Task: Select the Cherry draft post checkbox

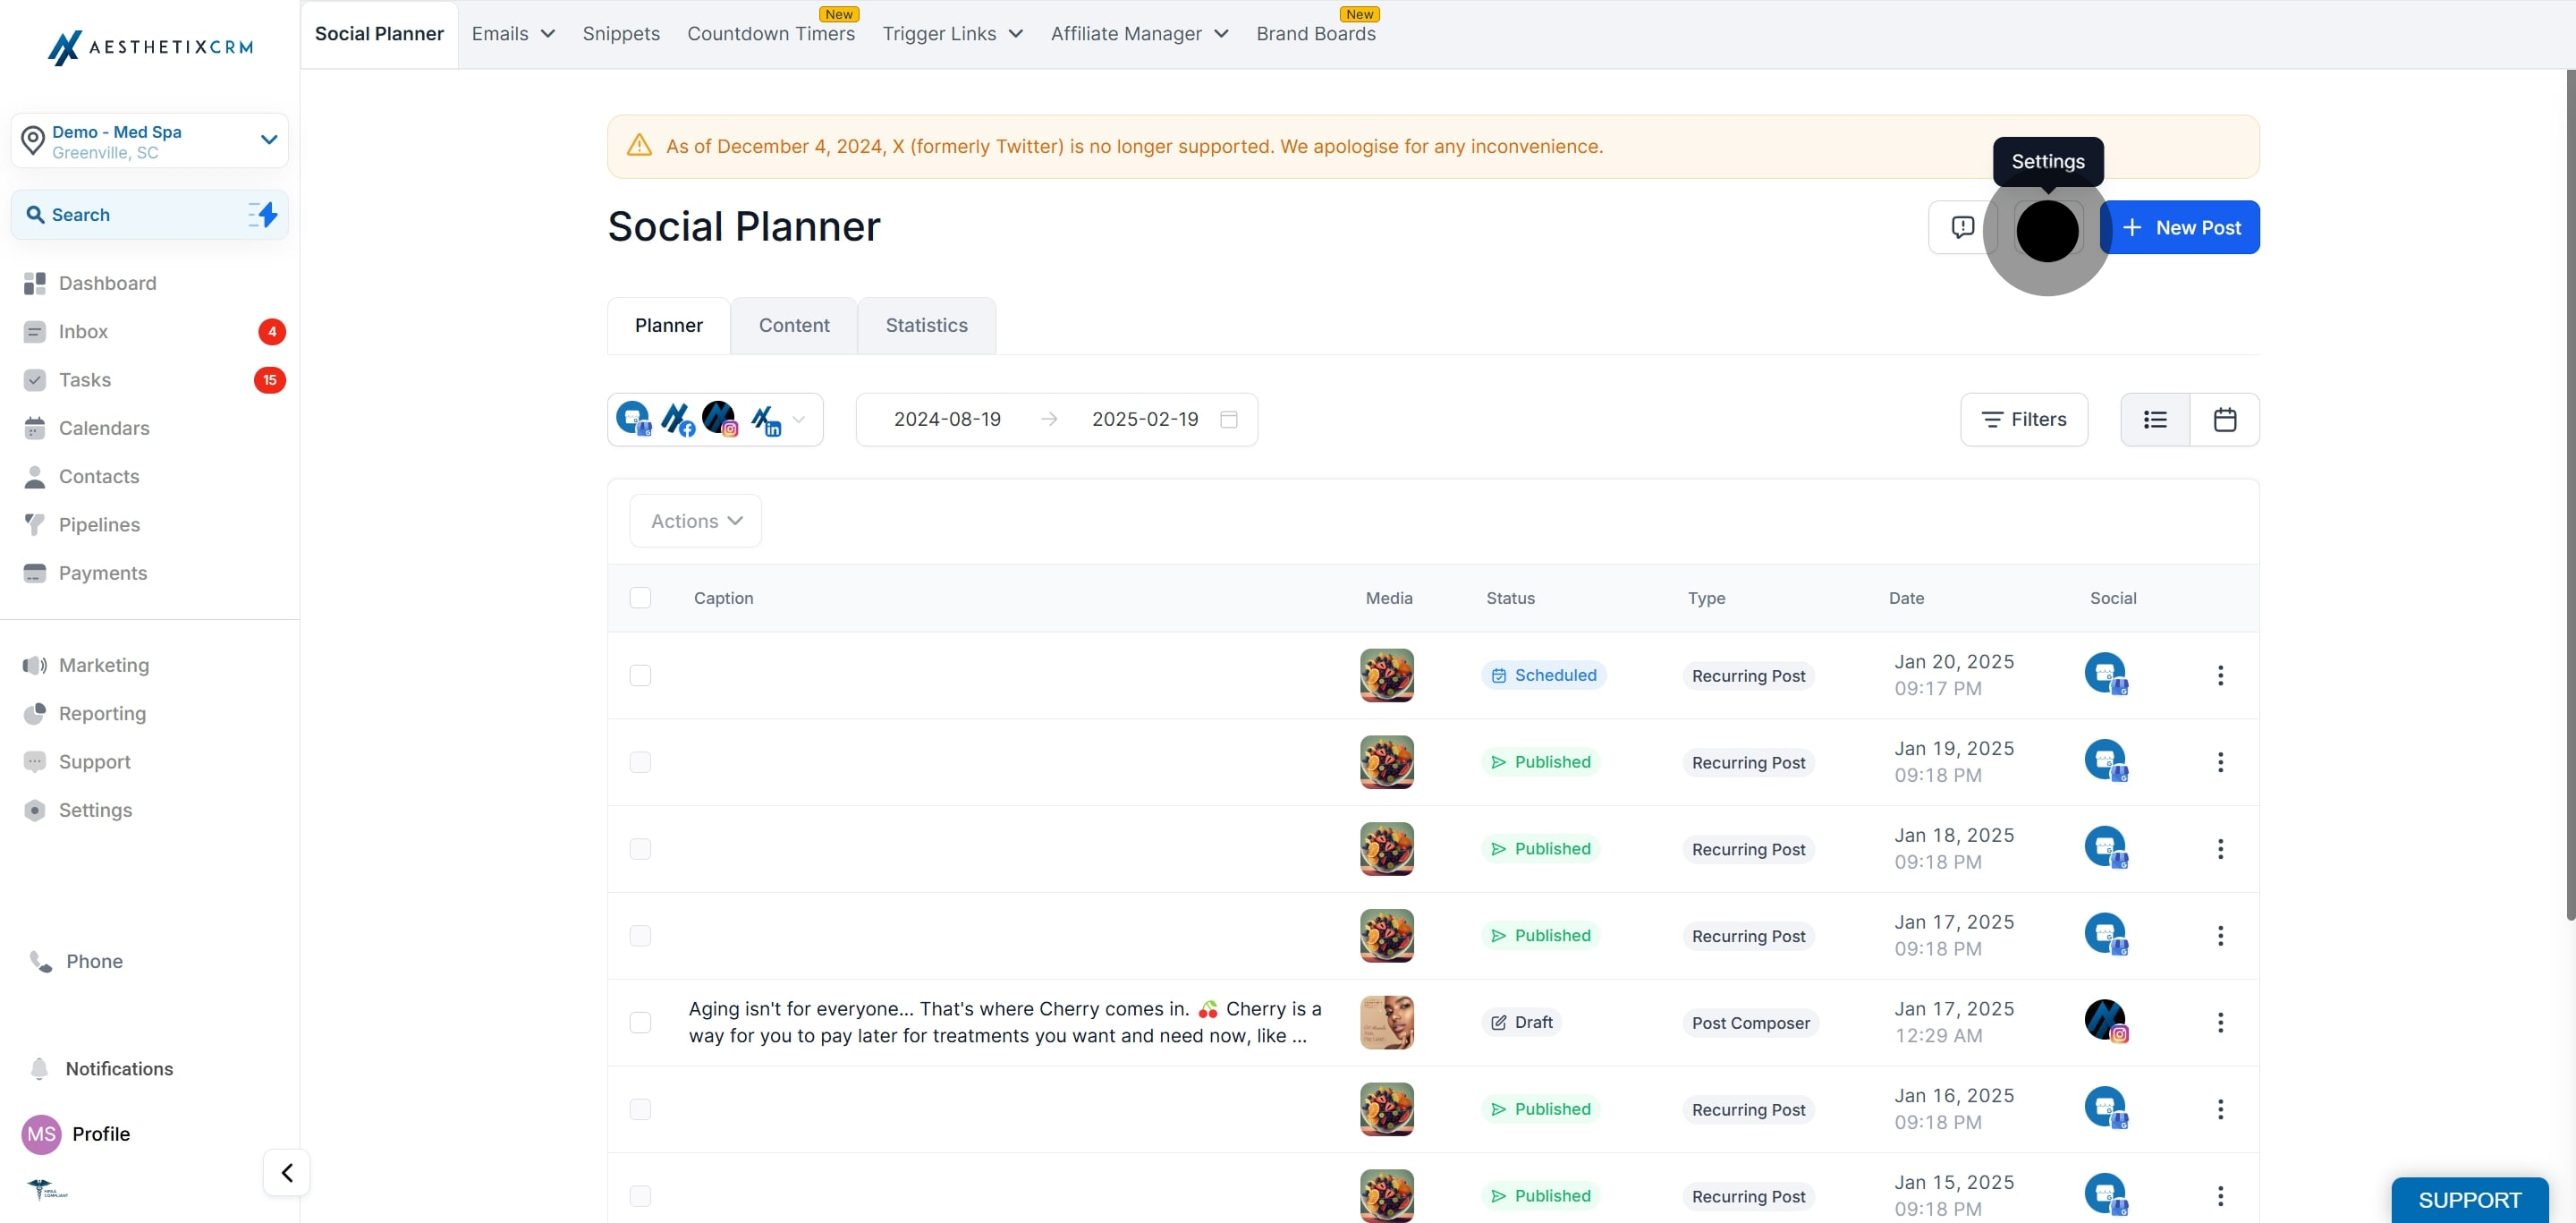Action: click(x=640, y=1022)
